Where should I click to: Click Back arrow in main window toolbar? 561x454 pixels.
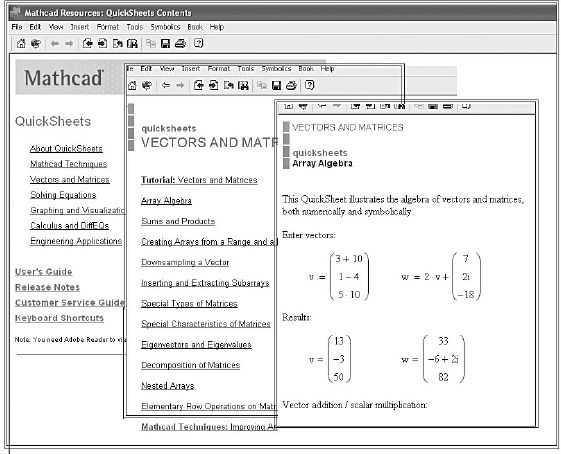(55, 44)
